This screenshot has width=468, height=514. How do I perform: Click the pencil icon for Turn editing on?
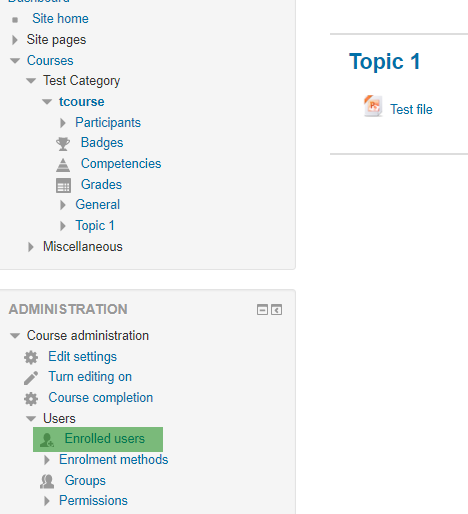(31, 378)
